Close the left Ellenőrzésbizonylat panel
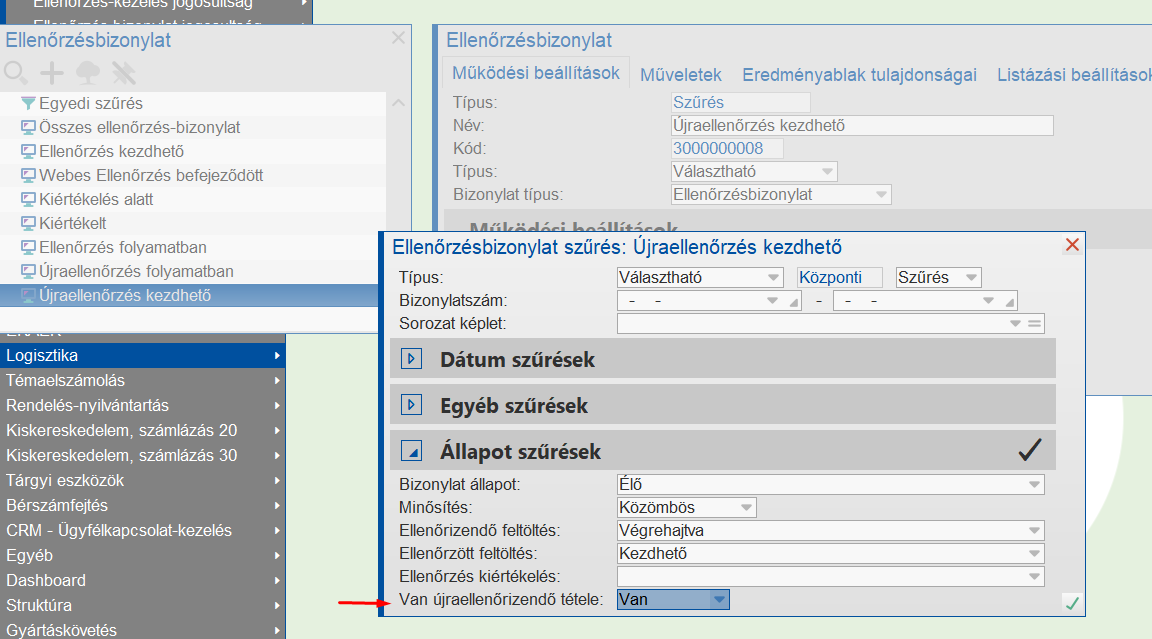The width and height of the screenshot is (1152, 639). [x=398, y=37]
